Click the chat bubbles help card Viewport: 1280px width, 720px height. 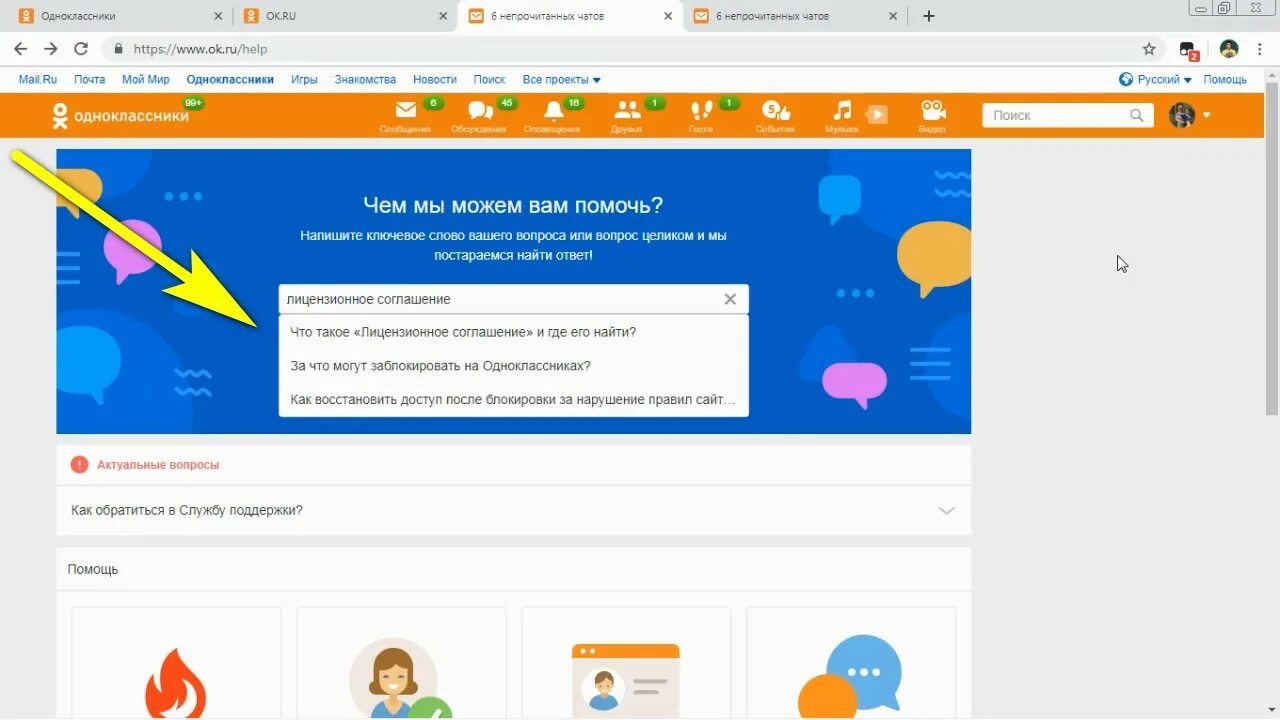tap(851, 663)
